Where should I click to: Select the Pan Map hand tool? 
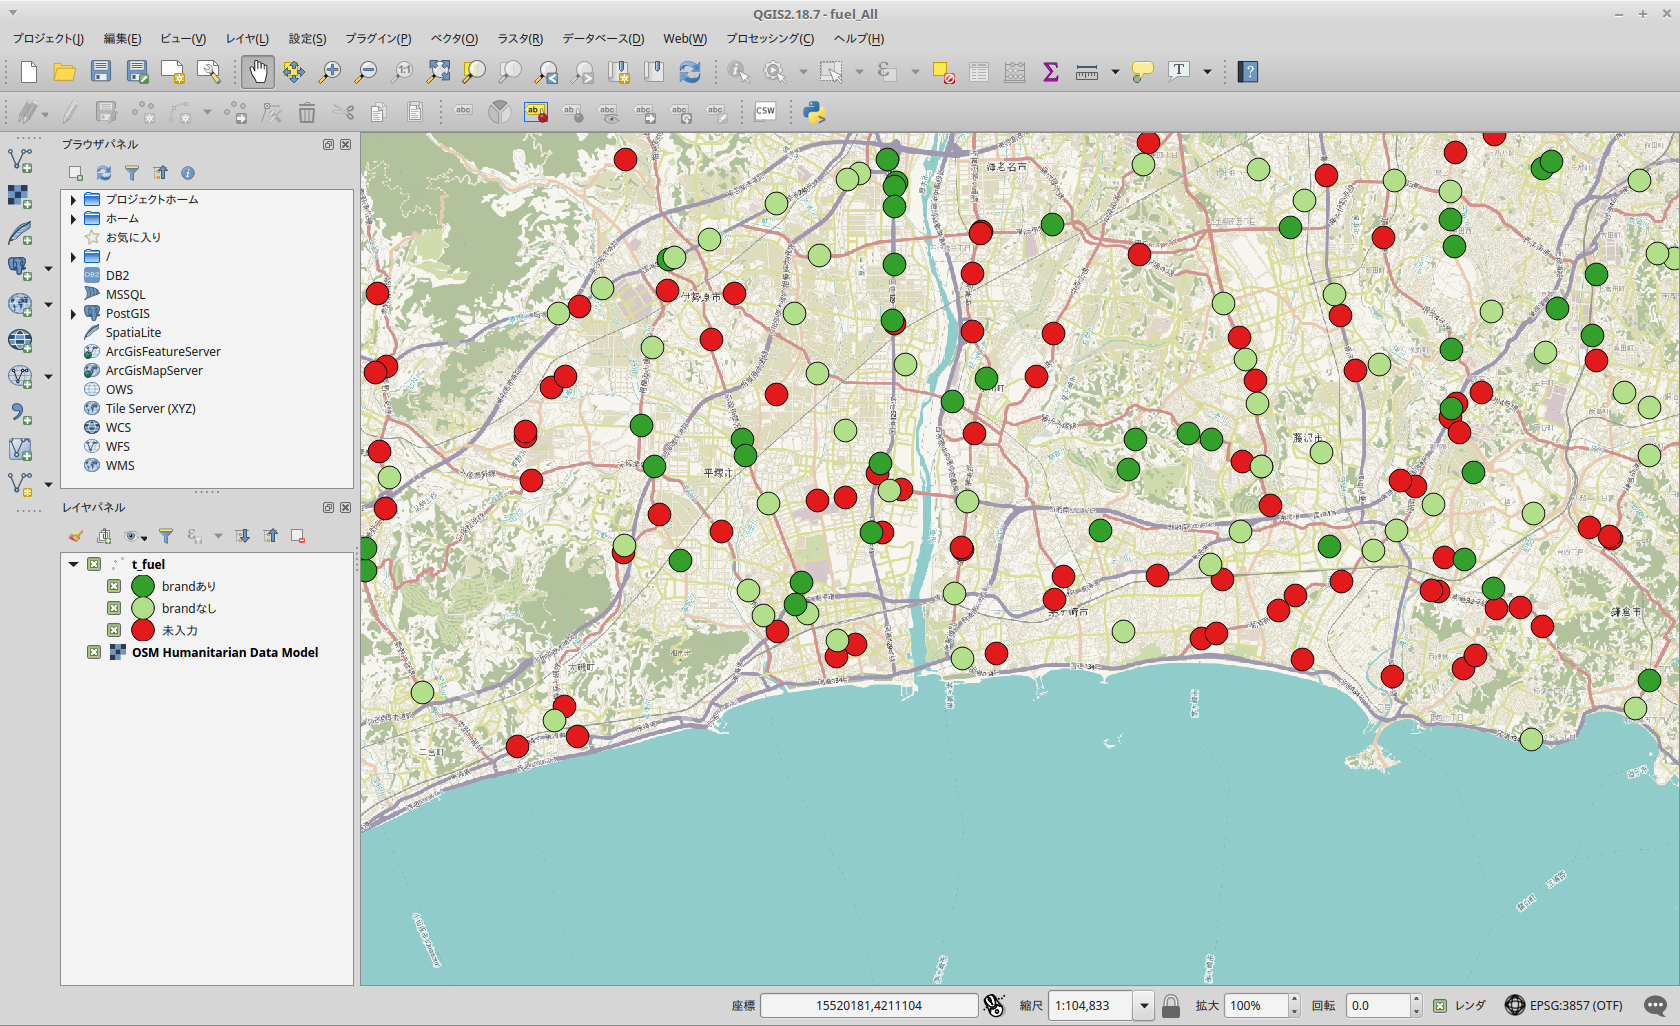[258, 72]
